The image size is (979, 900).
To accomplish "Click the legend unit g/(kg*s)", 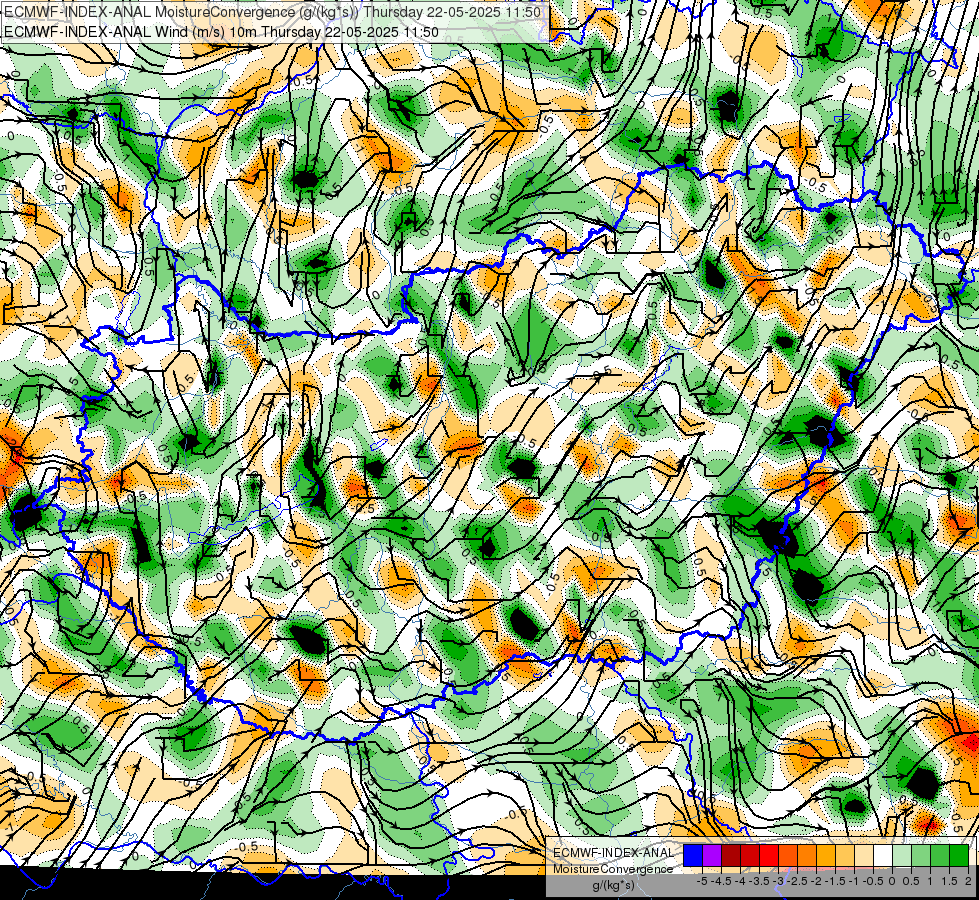I will click(614, 885).
